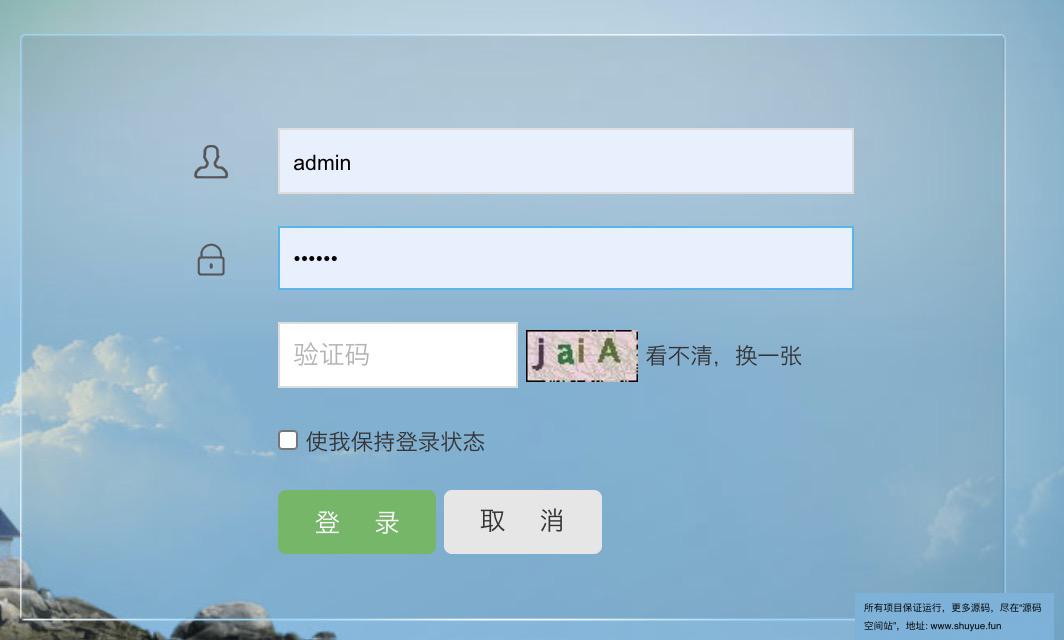Click the green letter A in captcha

[x=609, y=351]
